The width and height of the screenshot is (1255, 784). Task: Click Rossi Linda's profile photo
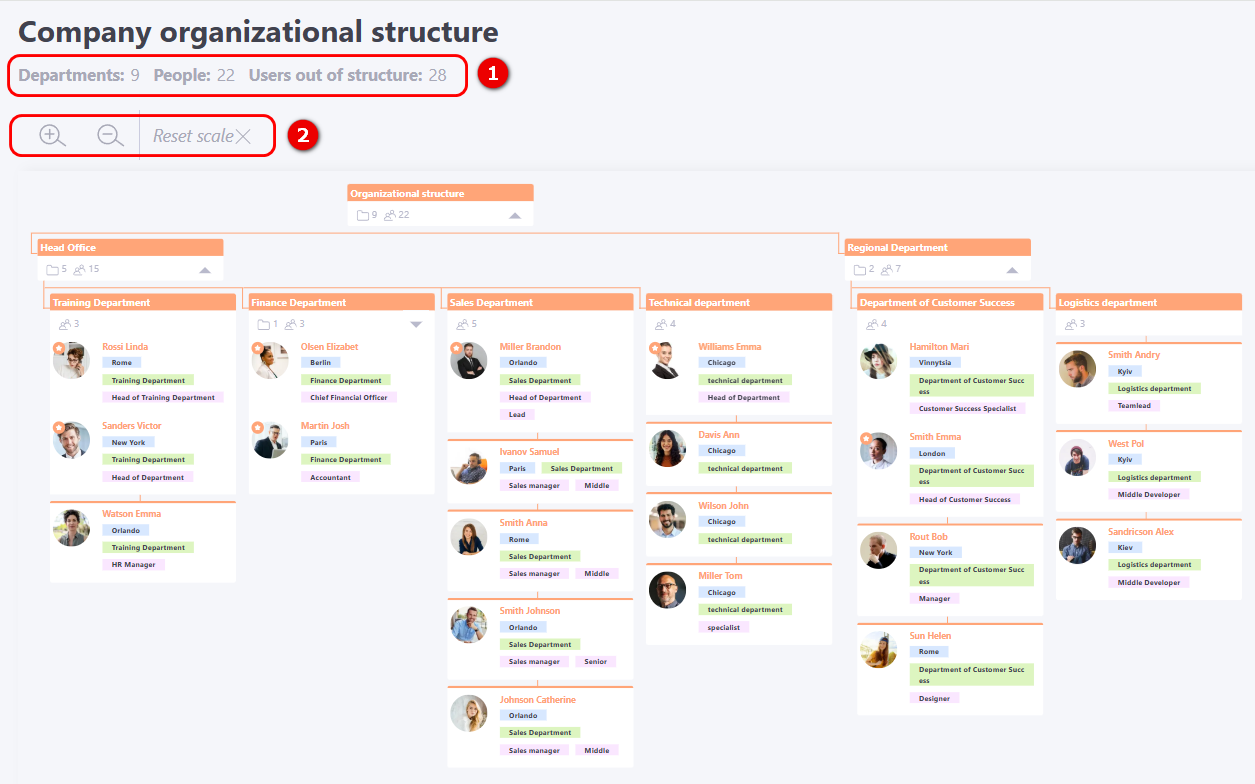71,361
